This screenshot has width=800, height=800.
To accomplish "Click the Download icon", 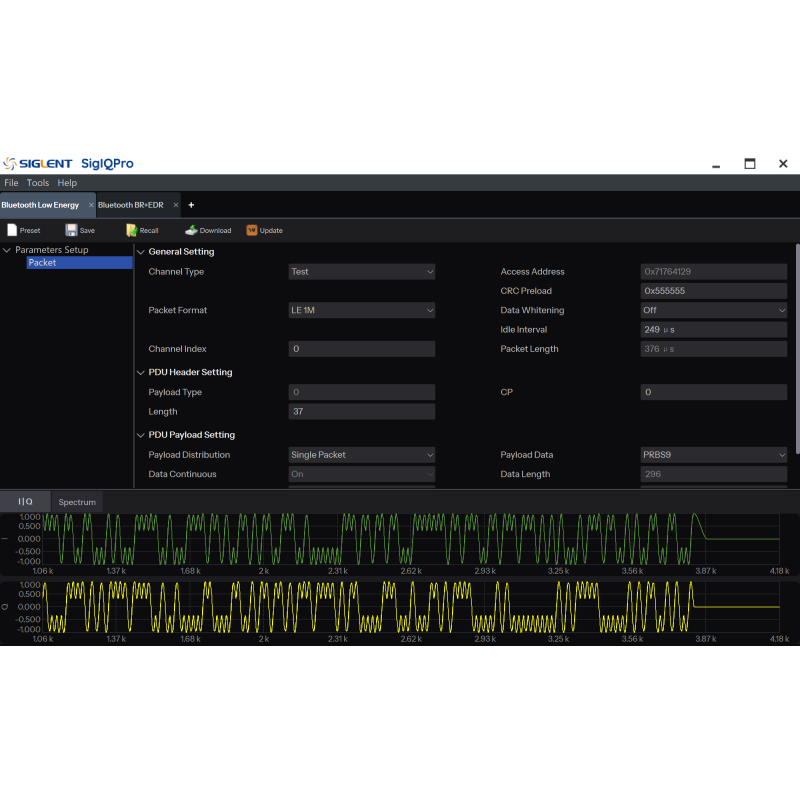I will coord(191,230).
